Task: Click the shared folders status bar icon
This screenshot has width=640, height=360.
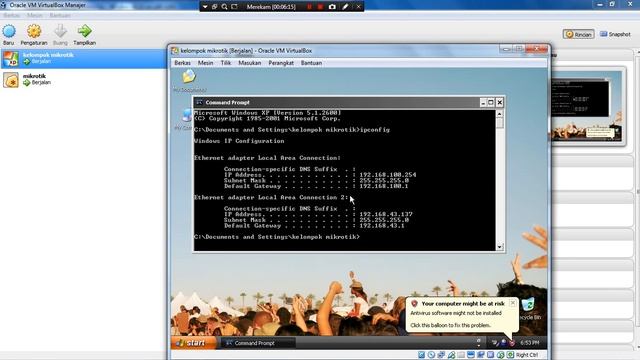Action: (461, 355)
